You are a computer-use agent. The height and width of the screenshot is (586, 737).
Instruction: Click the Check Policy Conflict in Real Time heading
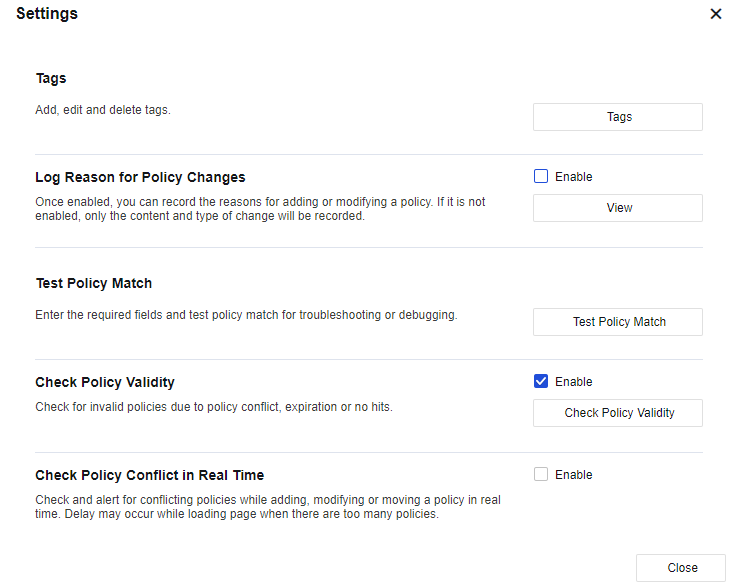149,475
